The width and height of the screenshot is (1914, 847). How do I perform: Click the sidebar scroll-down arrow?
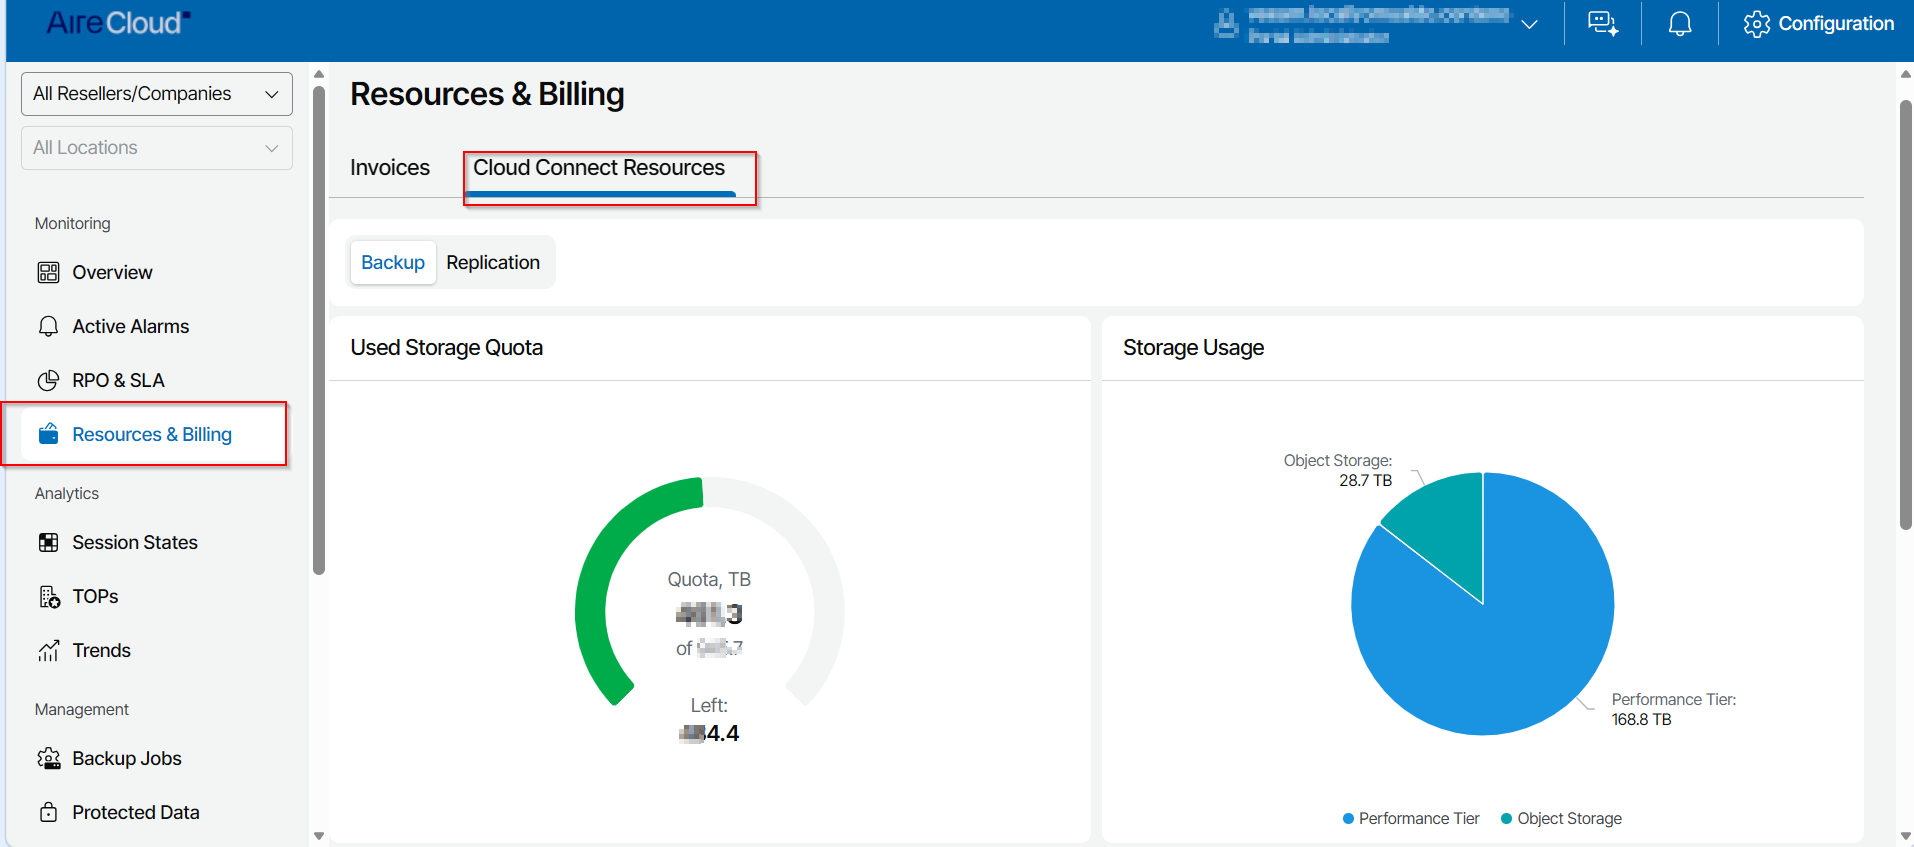pyautogui.click(x=319, y=836)
